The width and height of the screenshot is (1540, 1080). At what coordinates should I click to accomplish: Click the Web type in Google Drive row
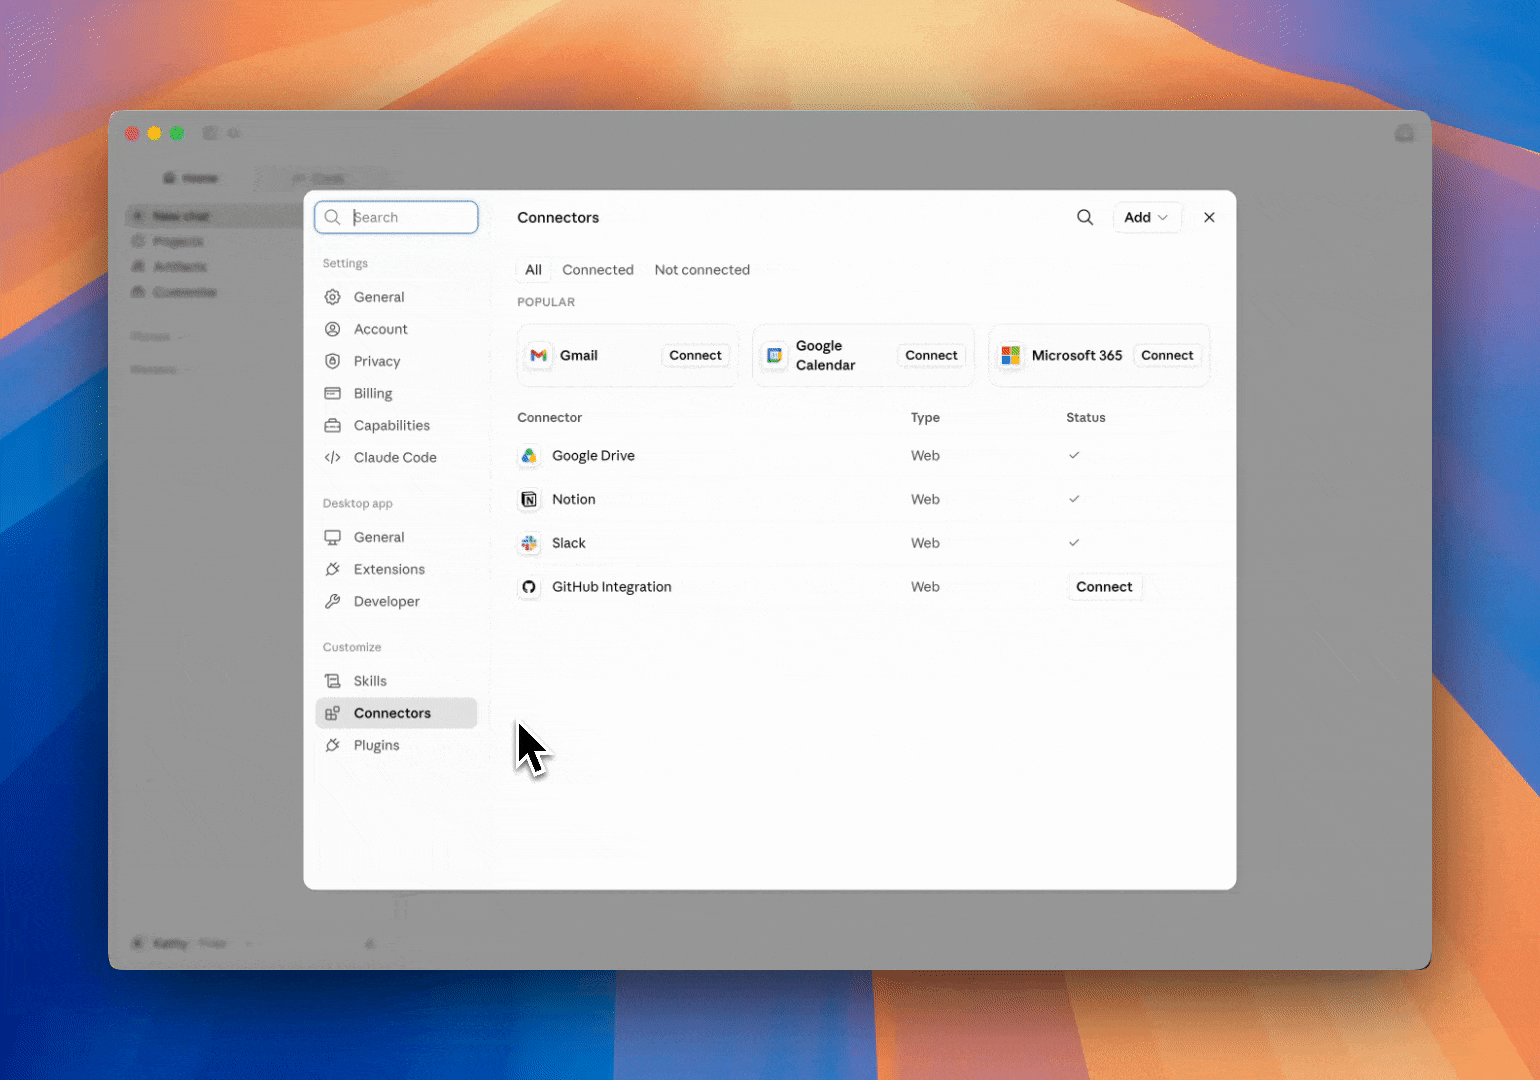point(925,455)
